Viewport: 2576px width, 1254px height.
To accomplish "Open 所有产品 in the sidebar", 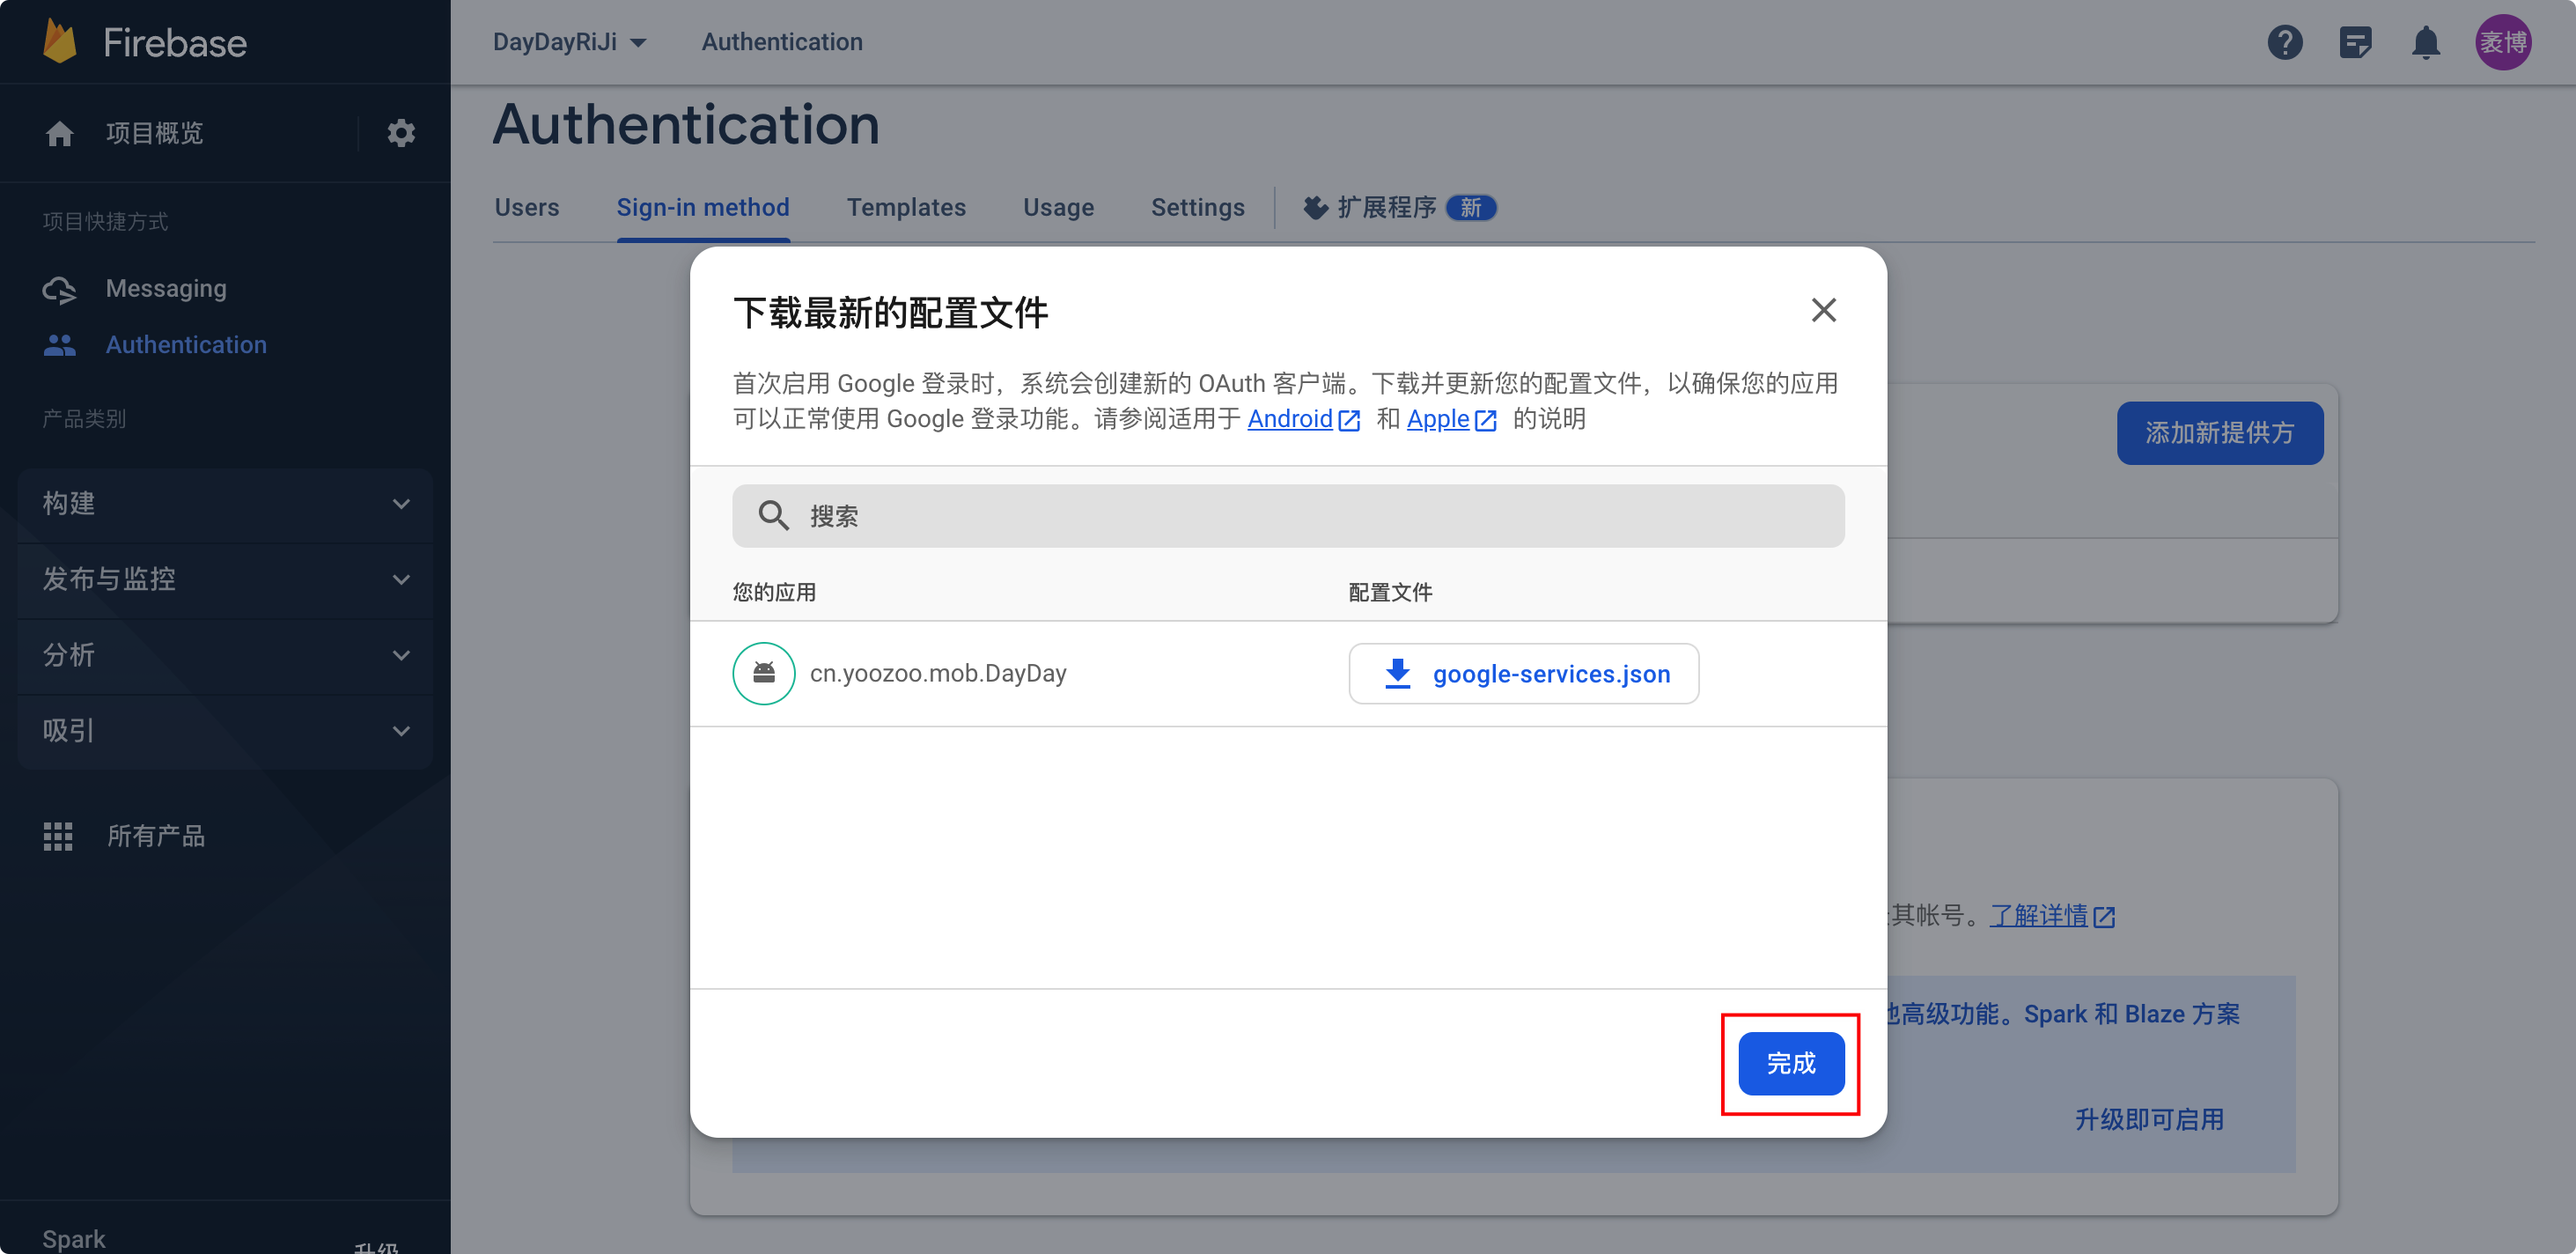I will click(156, 836).
